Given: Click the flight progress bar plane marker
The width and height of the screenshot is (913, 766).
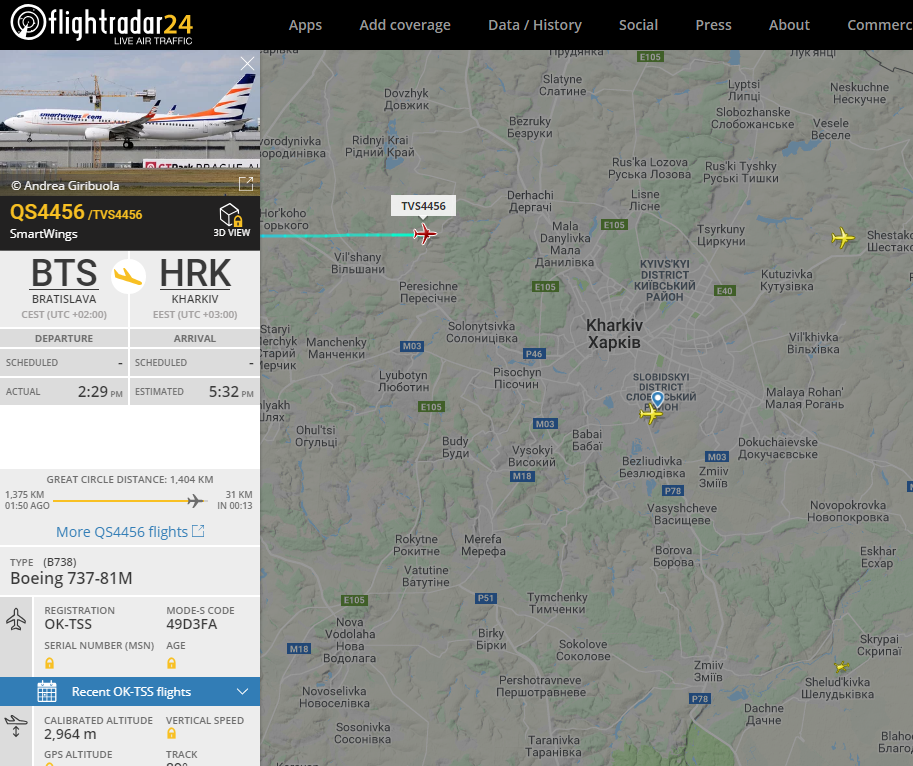Looking at the screenshot, I should tap(196, 501).
